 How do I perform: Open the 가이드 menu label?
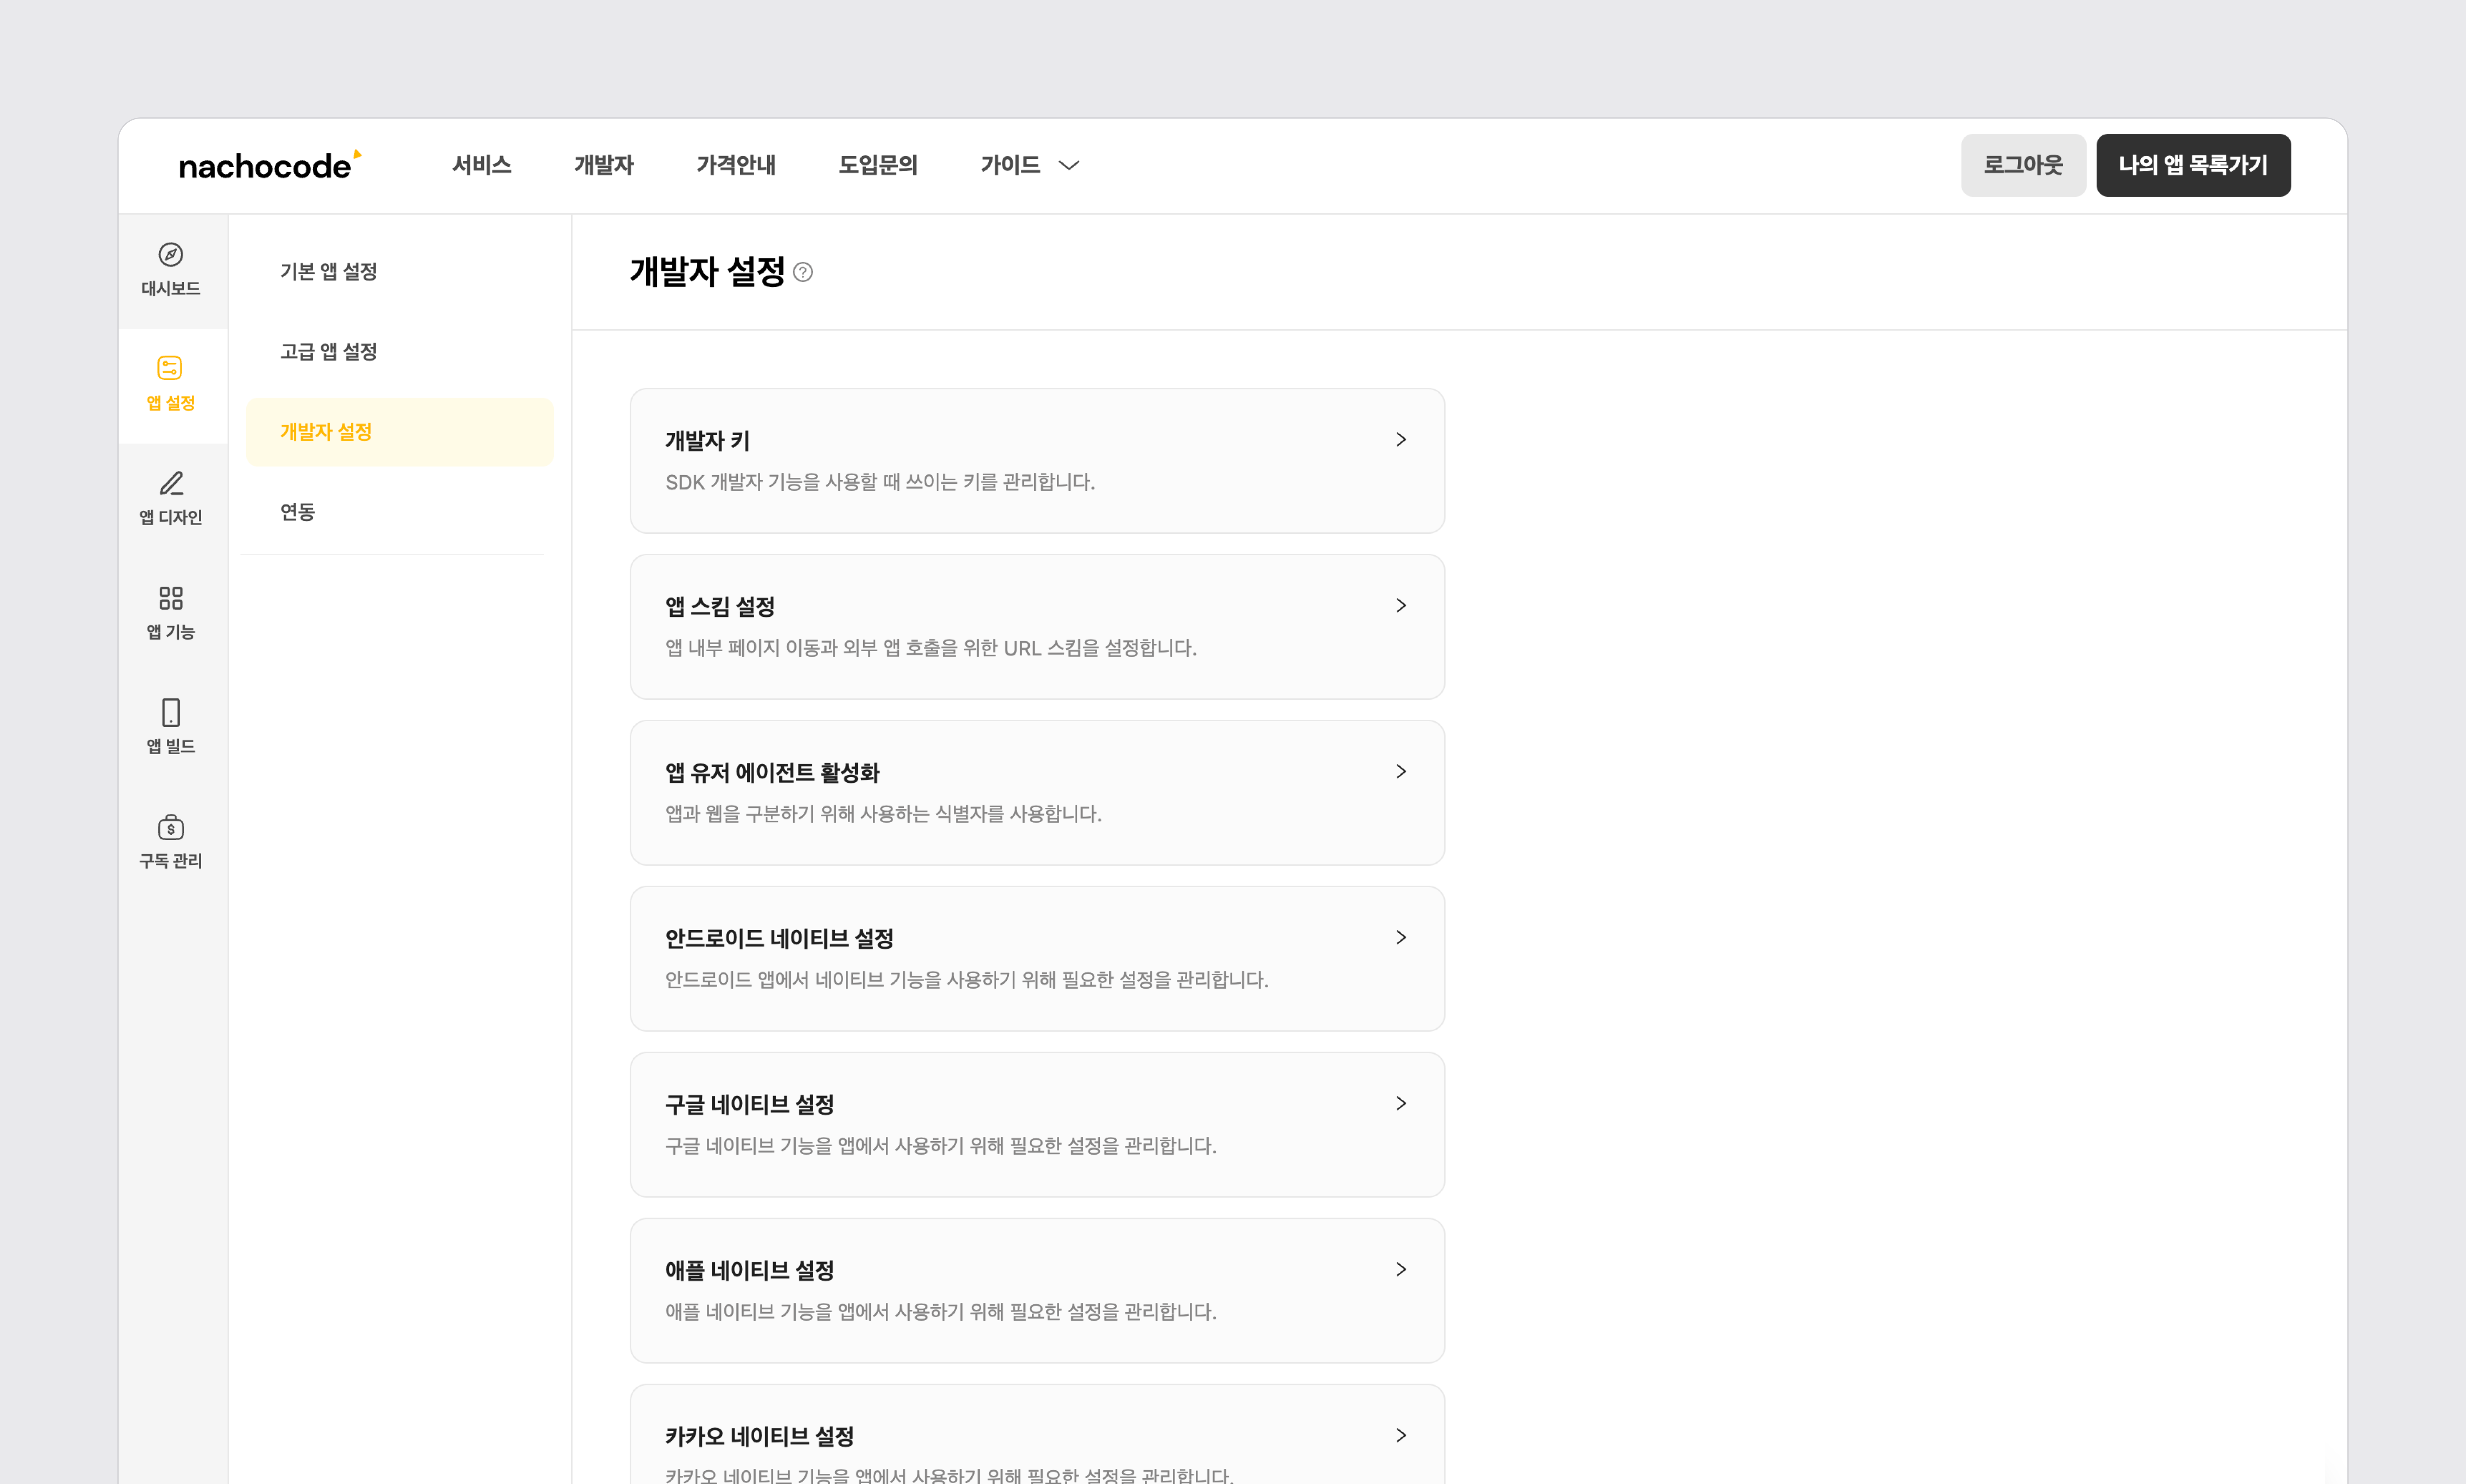(x=1010, y=165)
